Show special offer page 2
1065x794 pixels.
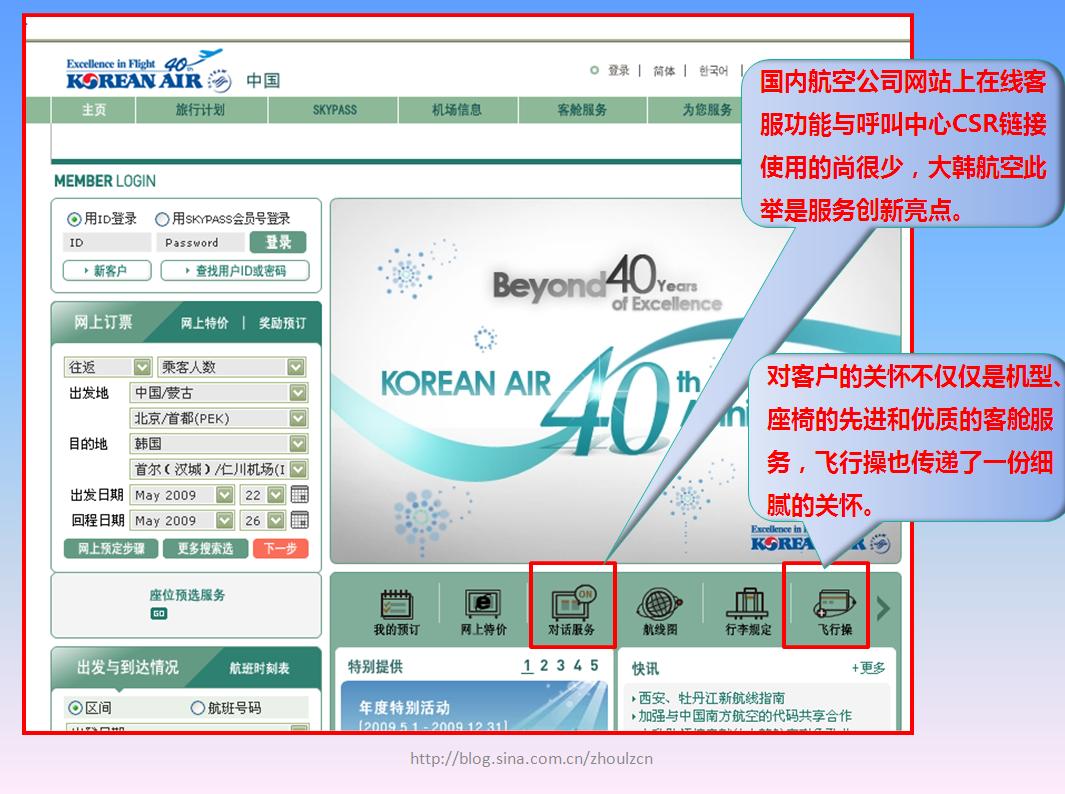coord(544,666)
